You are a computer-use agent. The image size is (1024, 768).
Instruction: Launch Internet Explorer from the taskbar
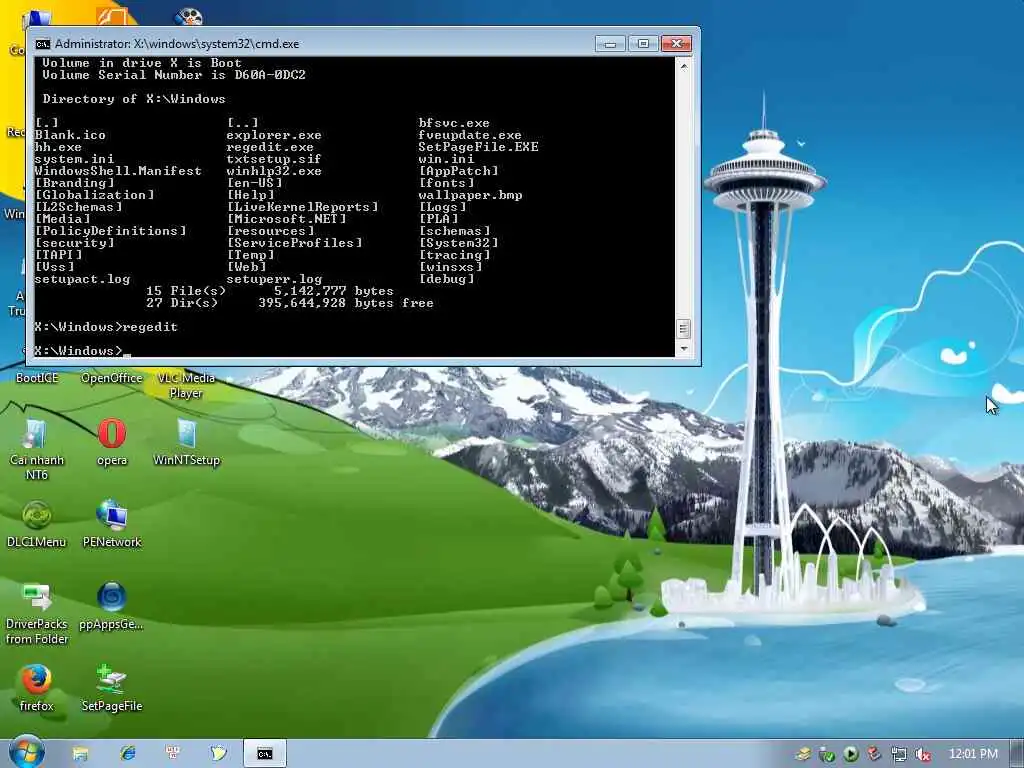[x=127, y=754]
